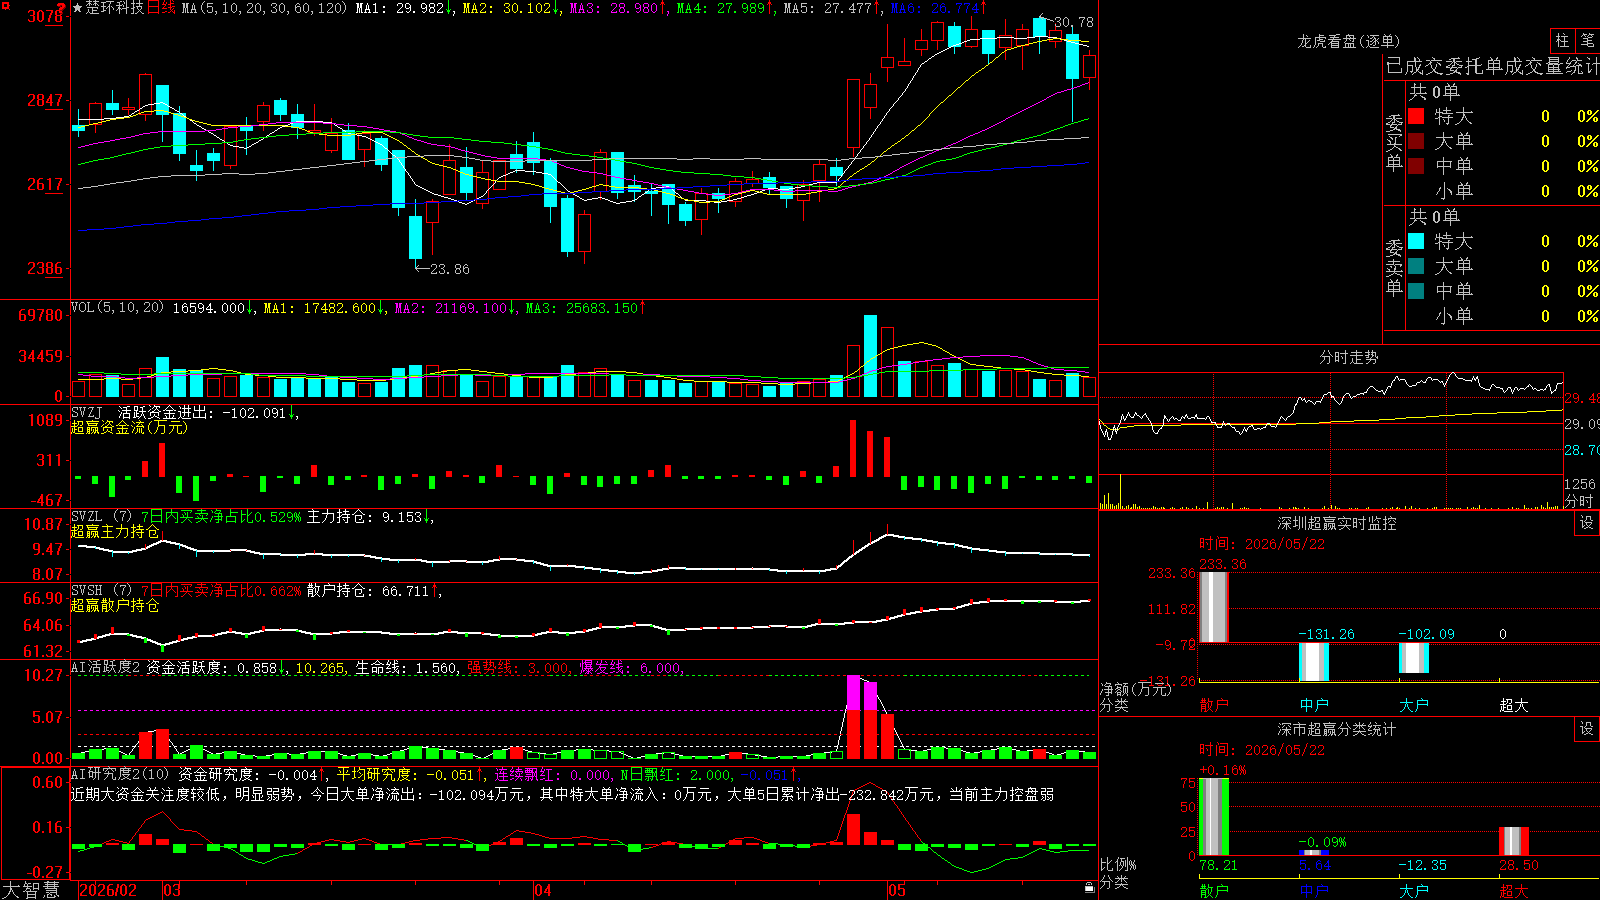Click the 28.50 value under 超大 bar
Screen dimensions: 1600x900
coord(1518,865)
